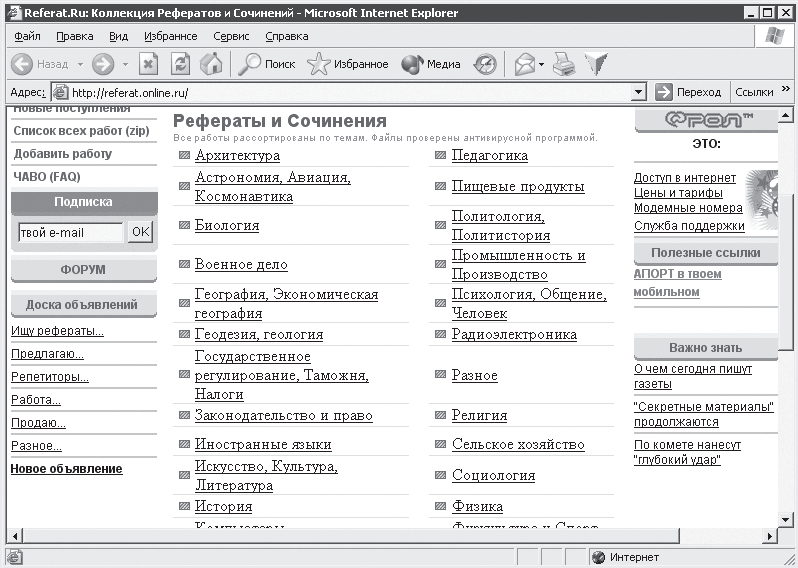Click the Print toolbar icon

pyautogui.click(x=565, y=64)
